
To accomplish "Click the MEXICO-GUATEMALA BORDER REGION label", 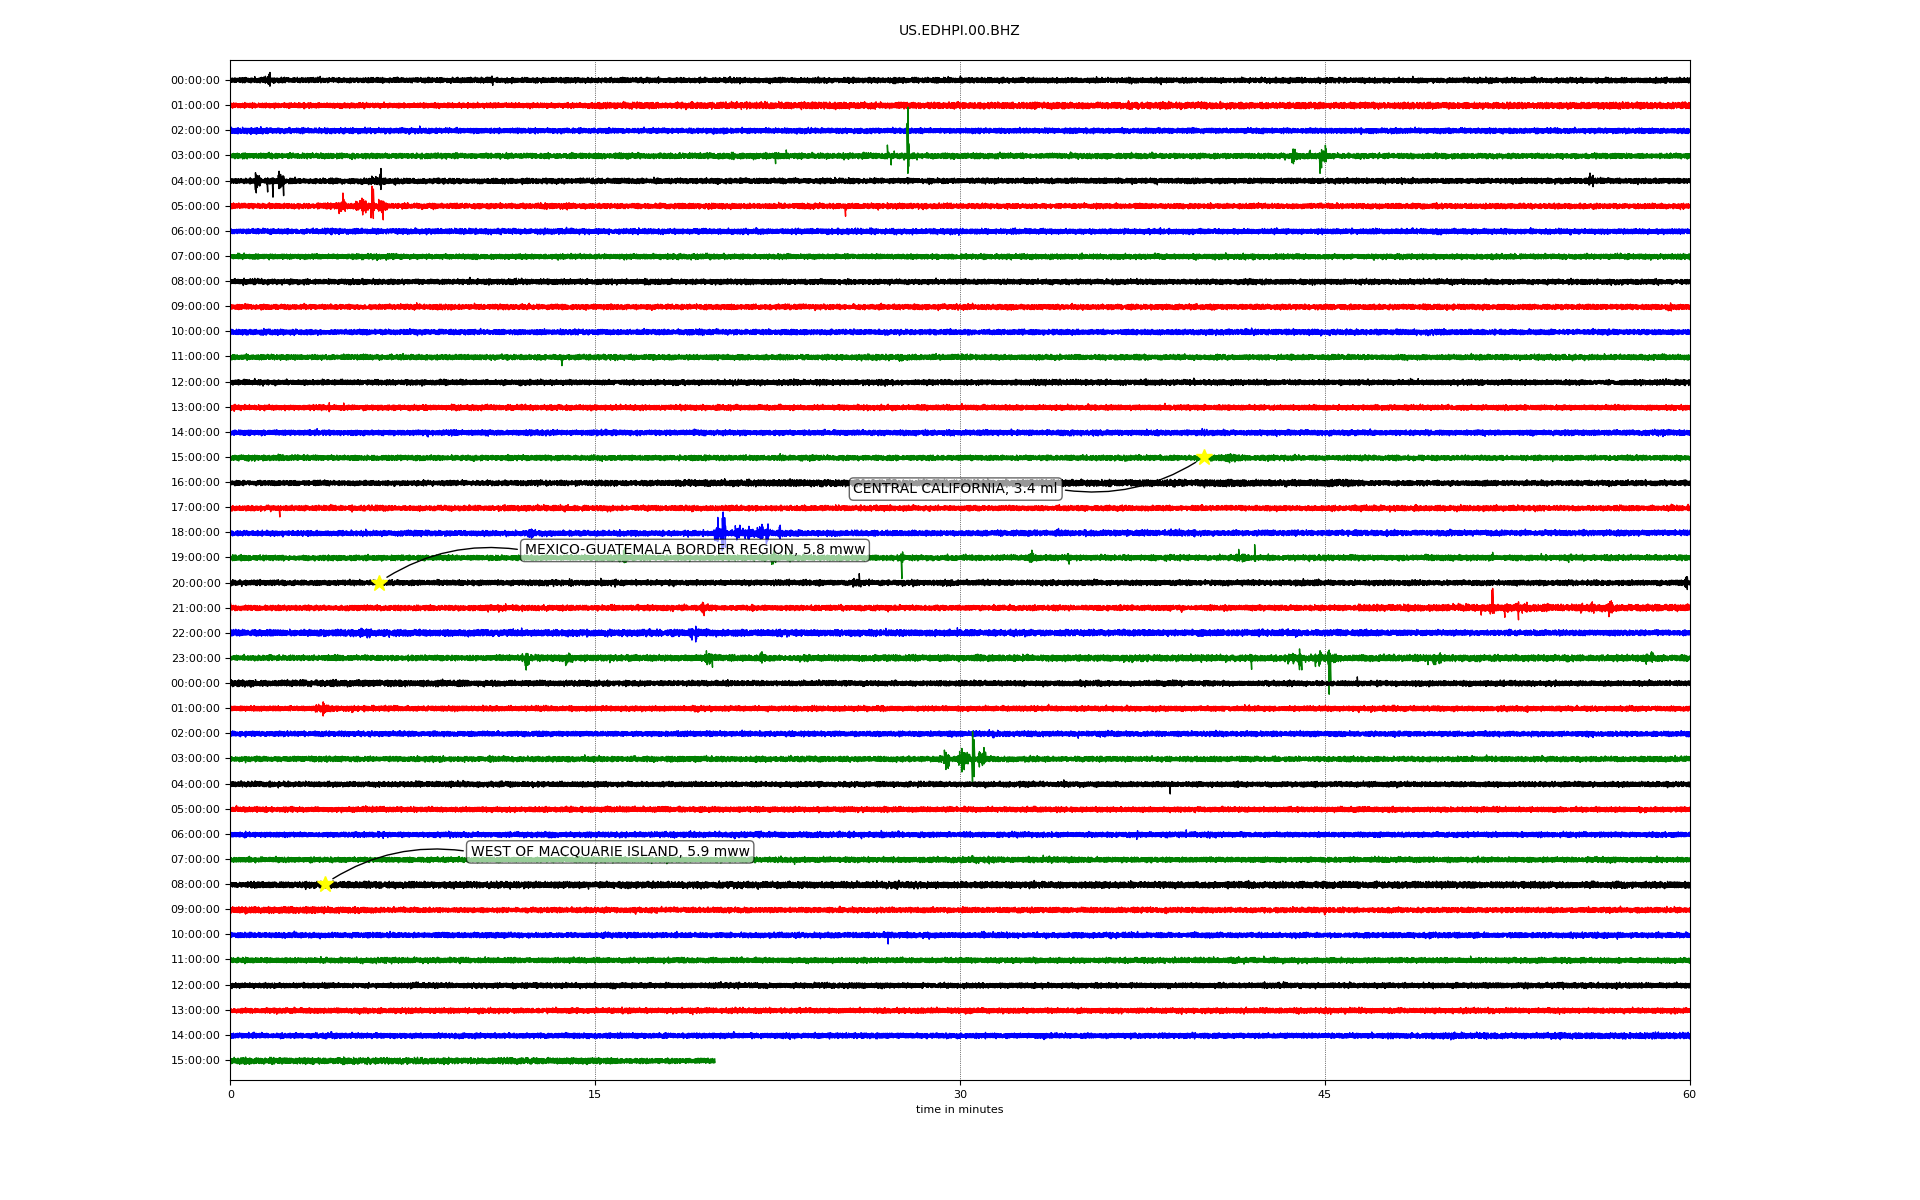I will pyautogui.click(x=694, y=550).
